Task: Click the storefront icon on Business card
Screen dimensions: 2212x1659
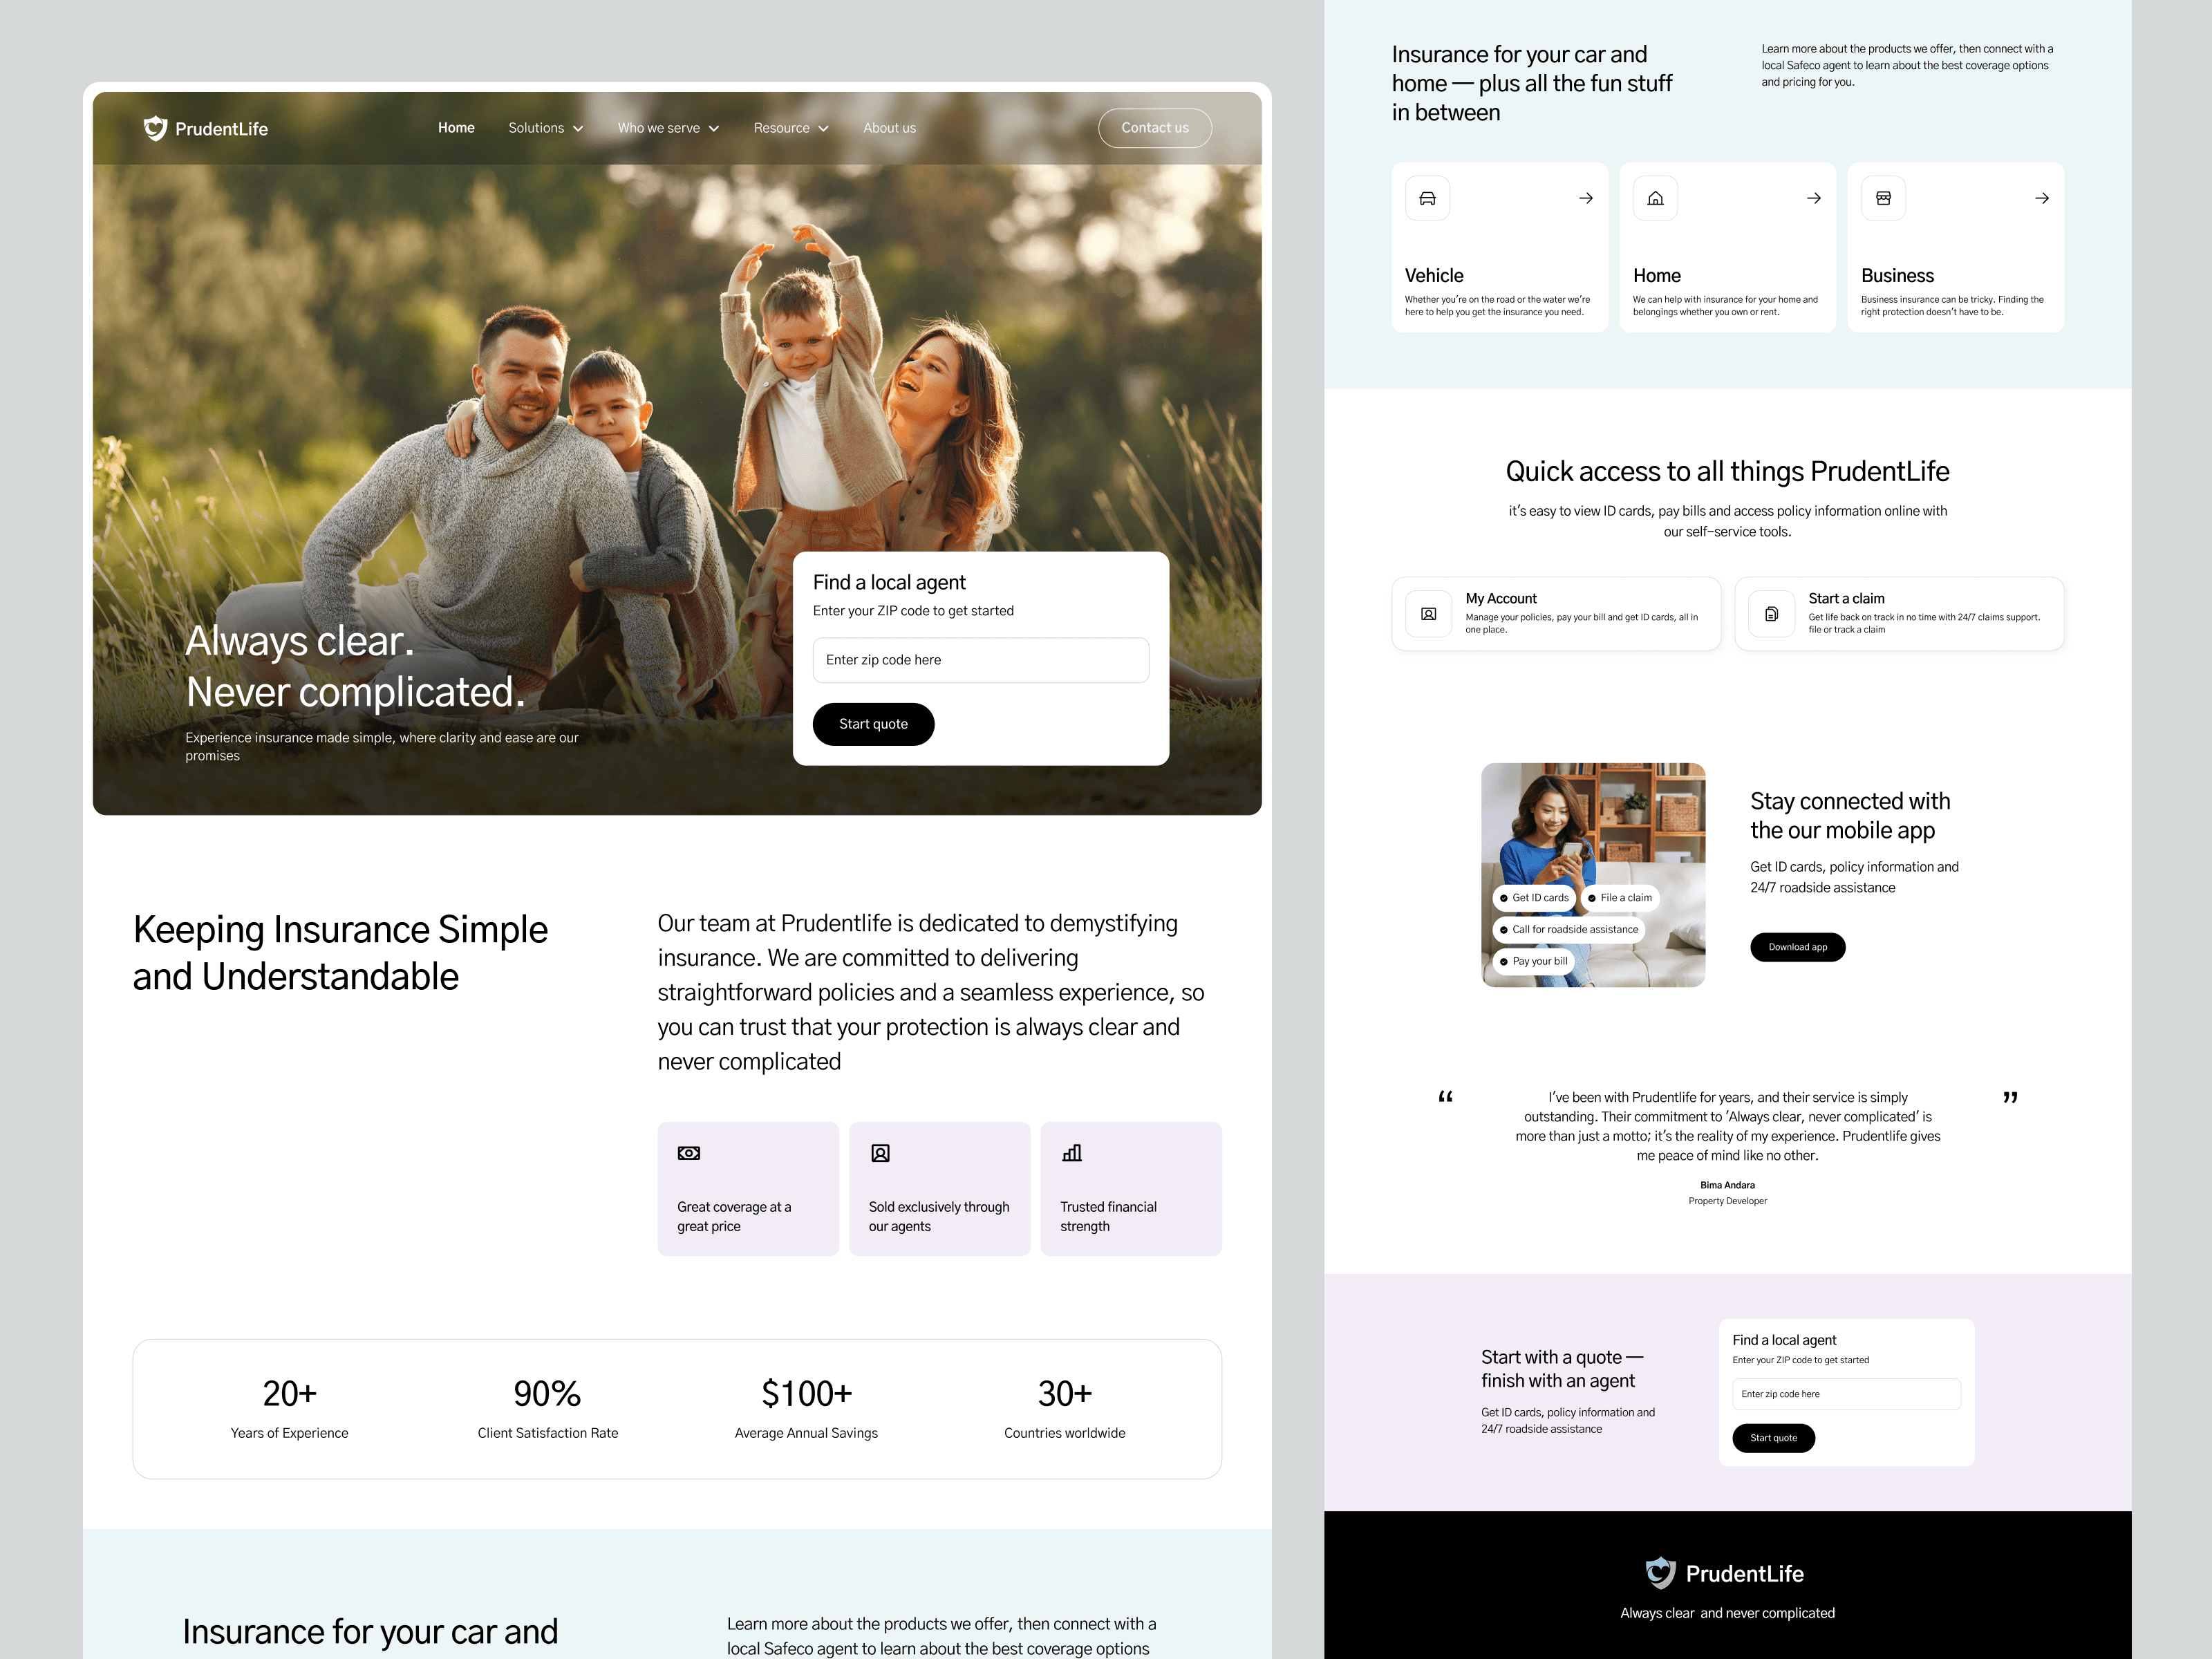Action: [1883, 198]
